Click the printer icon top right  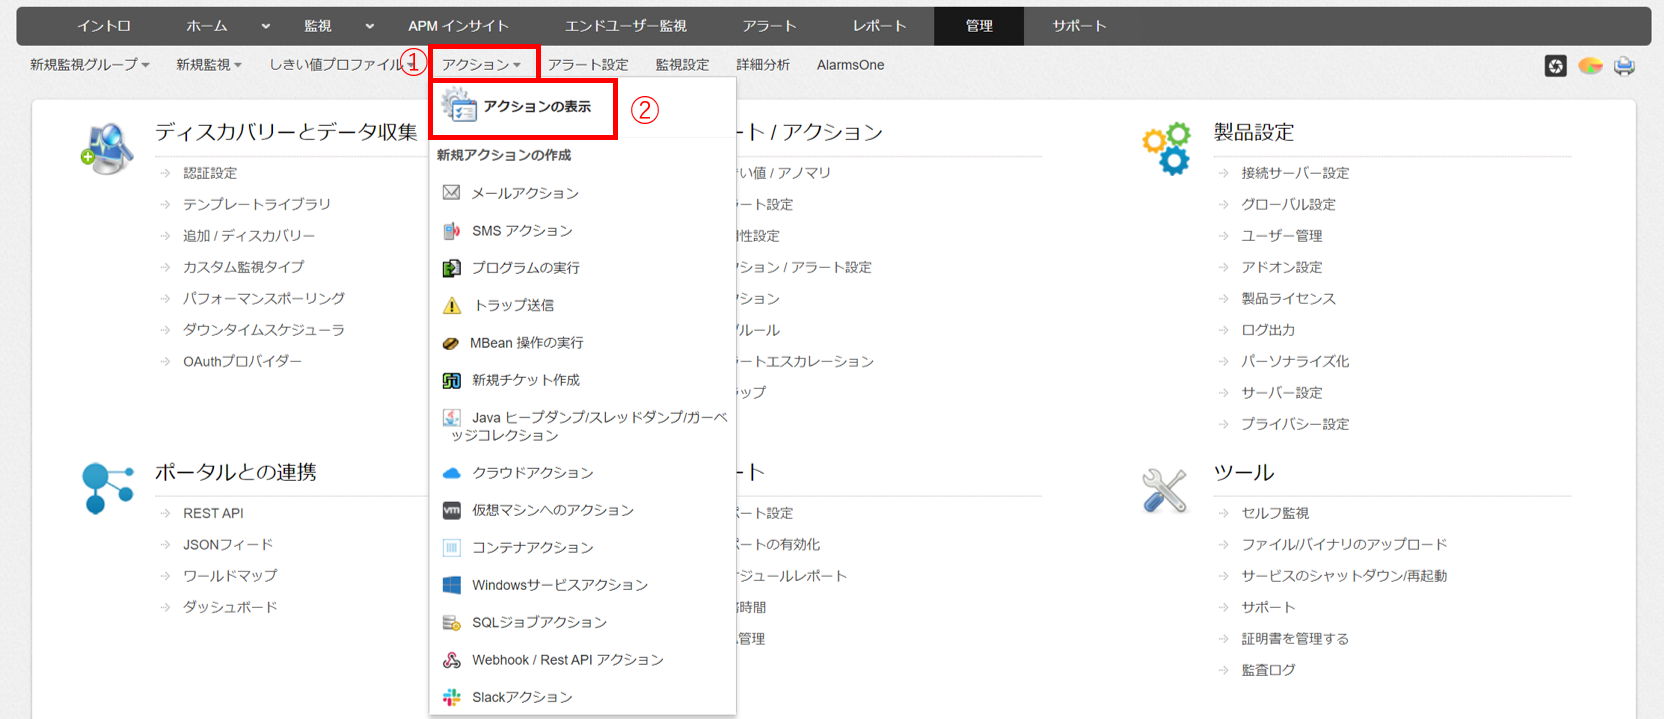click(x=1624, y=66)
